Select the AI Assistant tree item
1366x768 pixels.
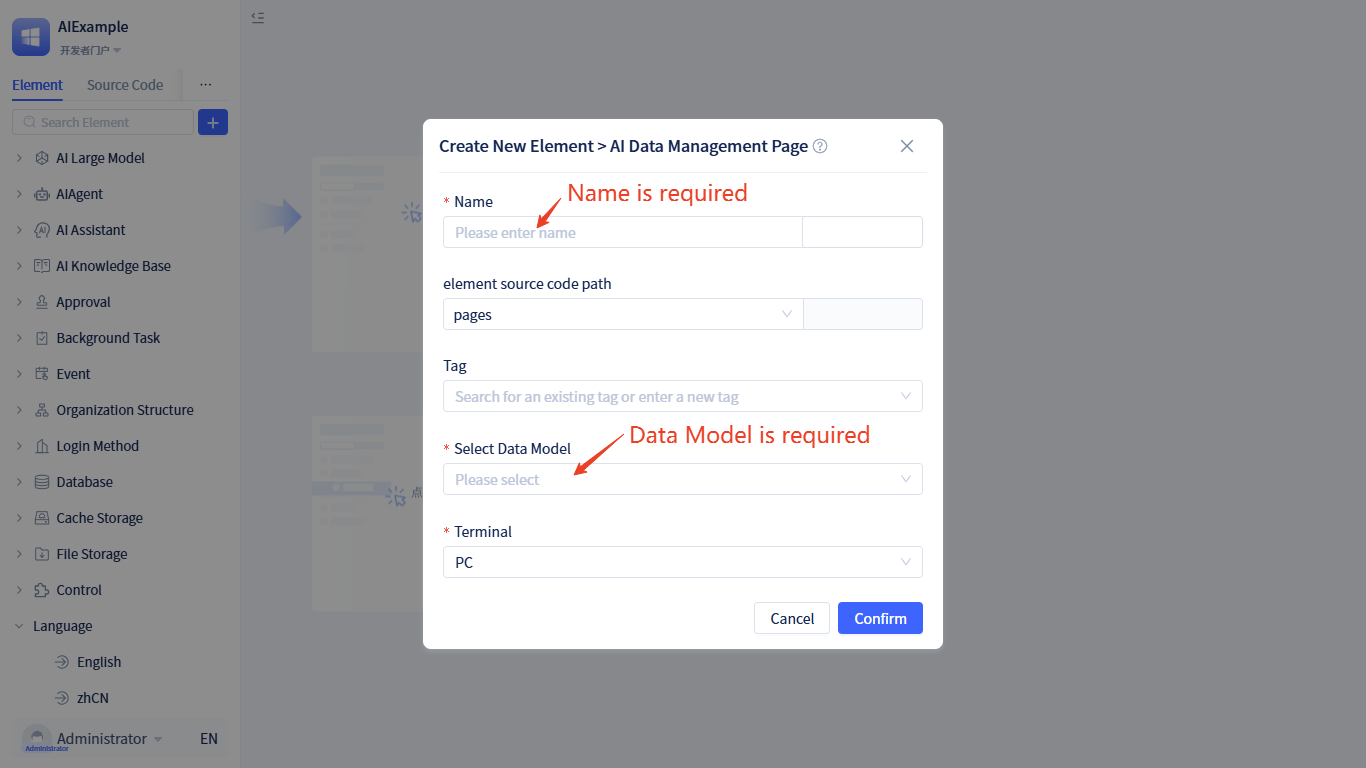(91, 230)
